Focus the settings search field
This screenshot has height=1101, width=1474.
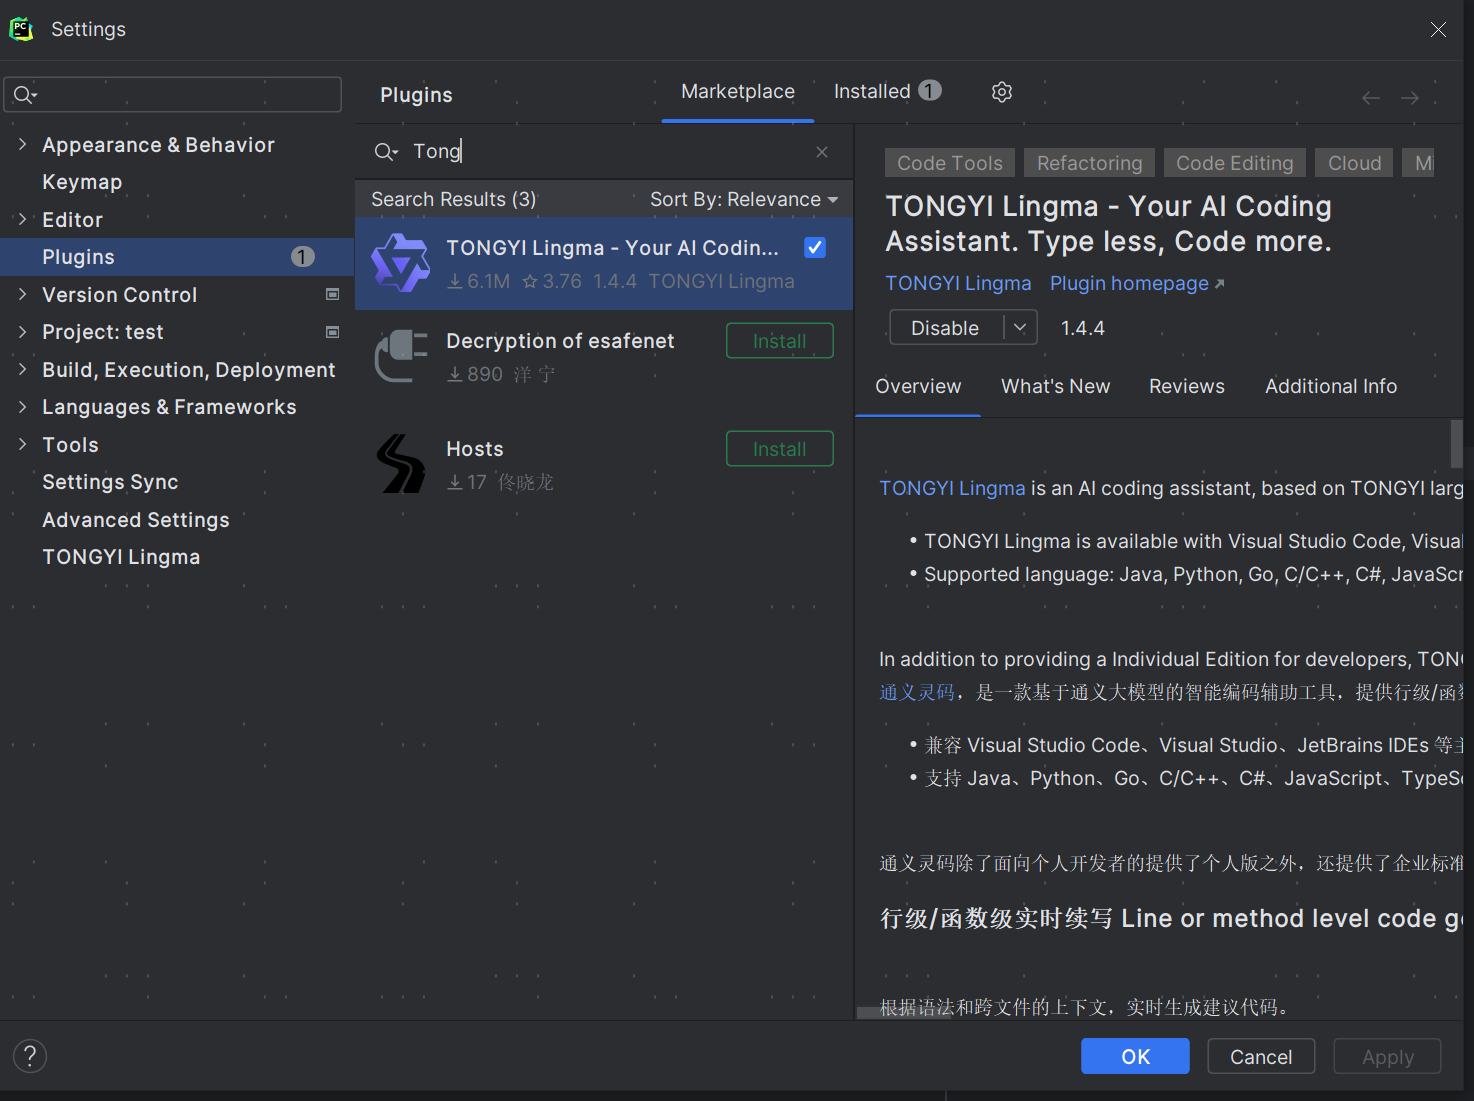pyautogui.click(x=173, y=95)
